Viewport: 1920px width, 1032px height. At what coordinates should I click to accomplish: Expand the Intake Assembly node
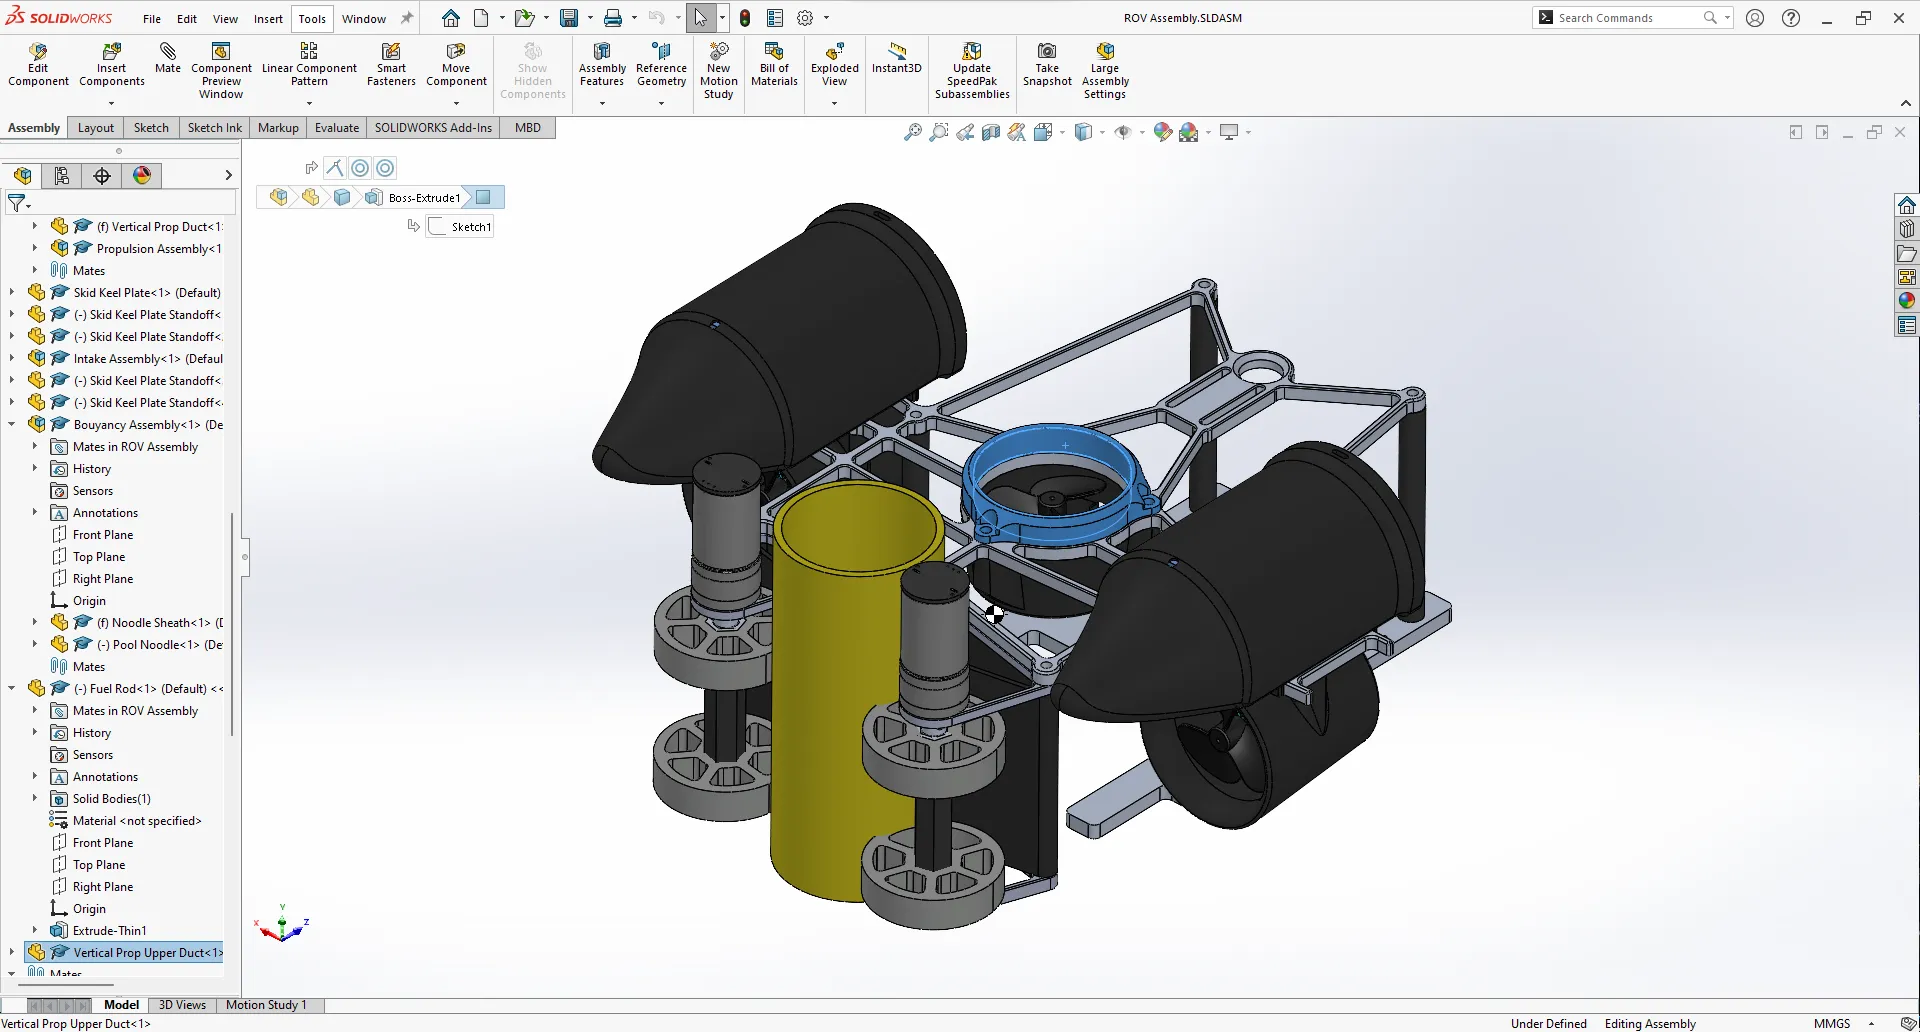[x=12, y=359]
